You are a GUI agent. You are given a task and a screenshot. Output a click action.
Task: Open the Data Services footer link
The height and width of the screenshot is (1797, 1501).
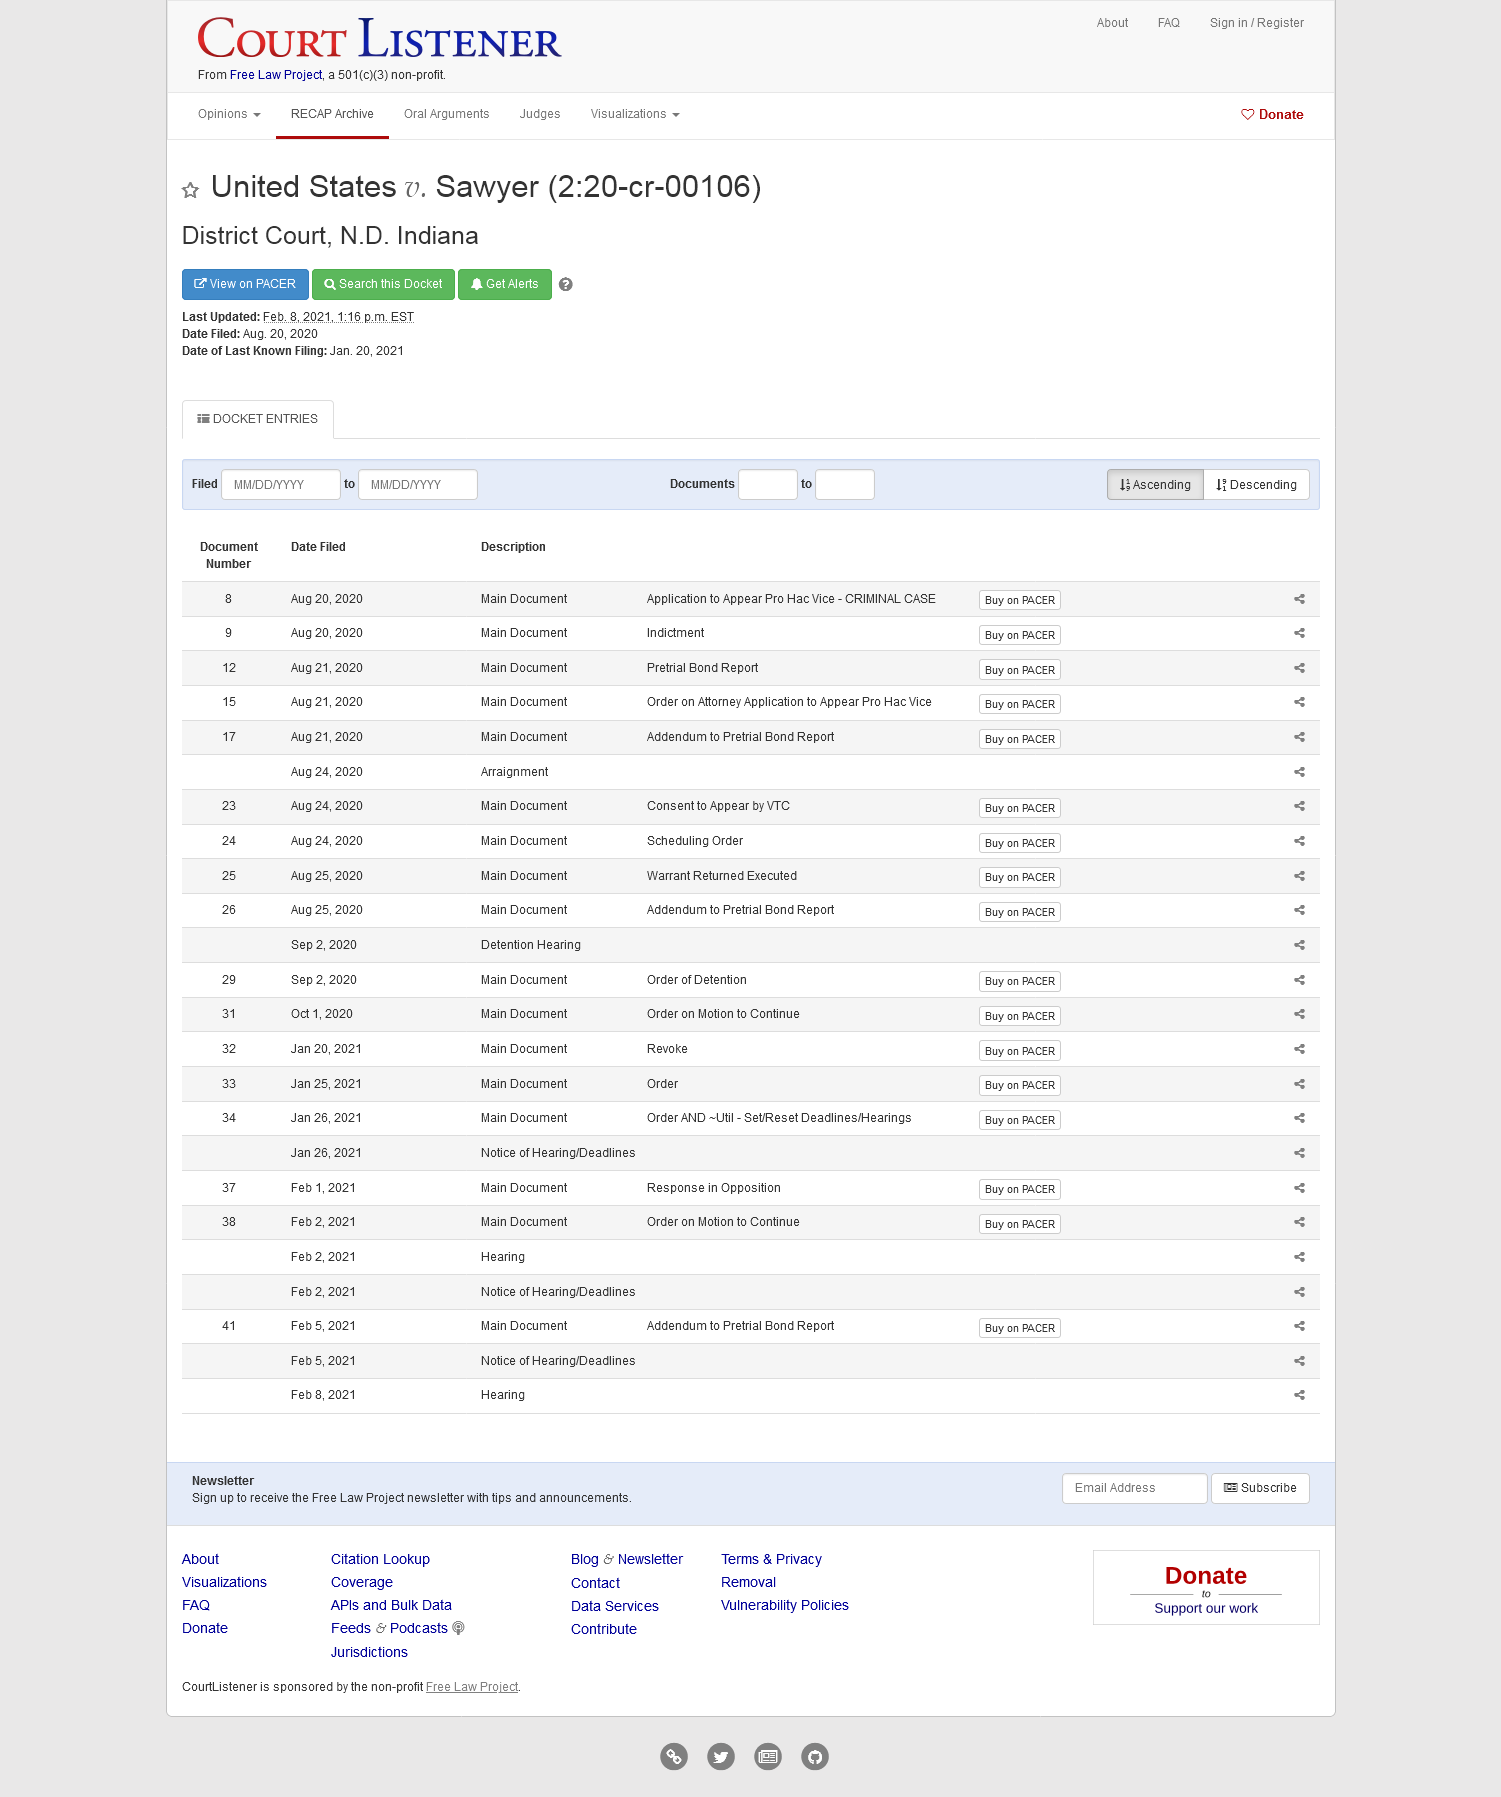tap(615, 1606)
